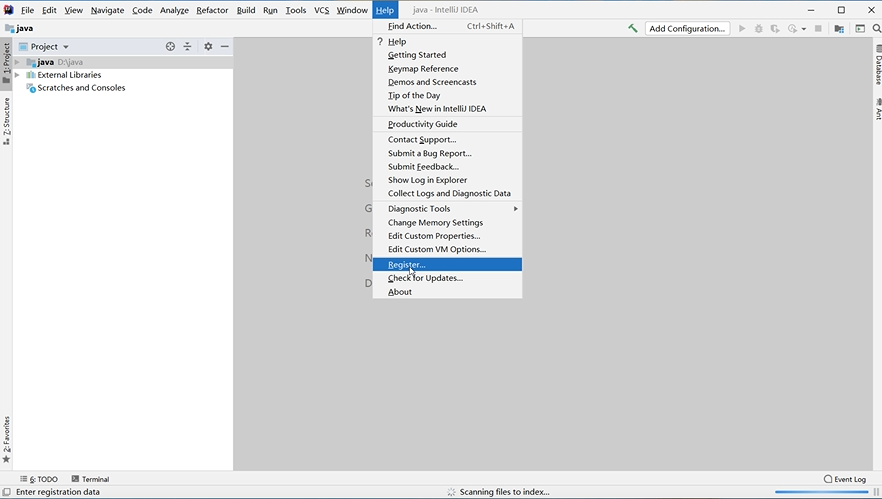Open the Terminal tool window
Screen dimensions: 882x499
point(91,479)
